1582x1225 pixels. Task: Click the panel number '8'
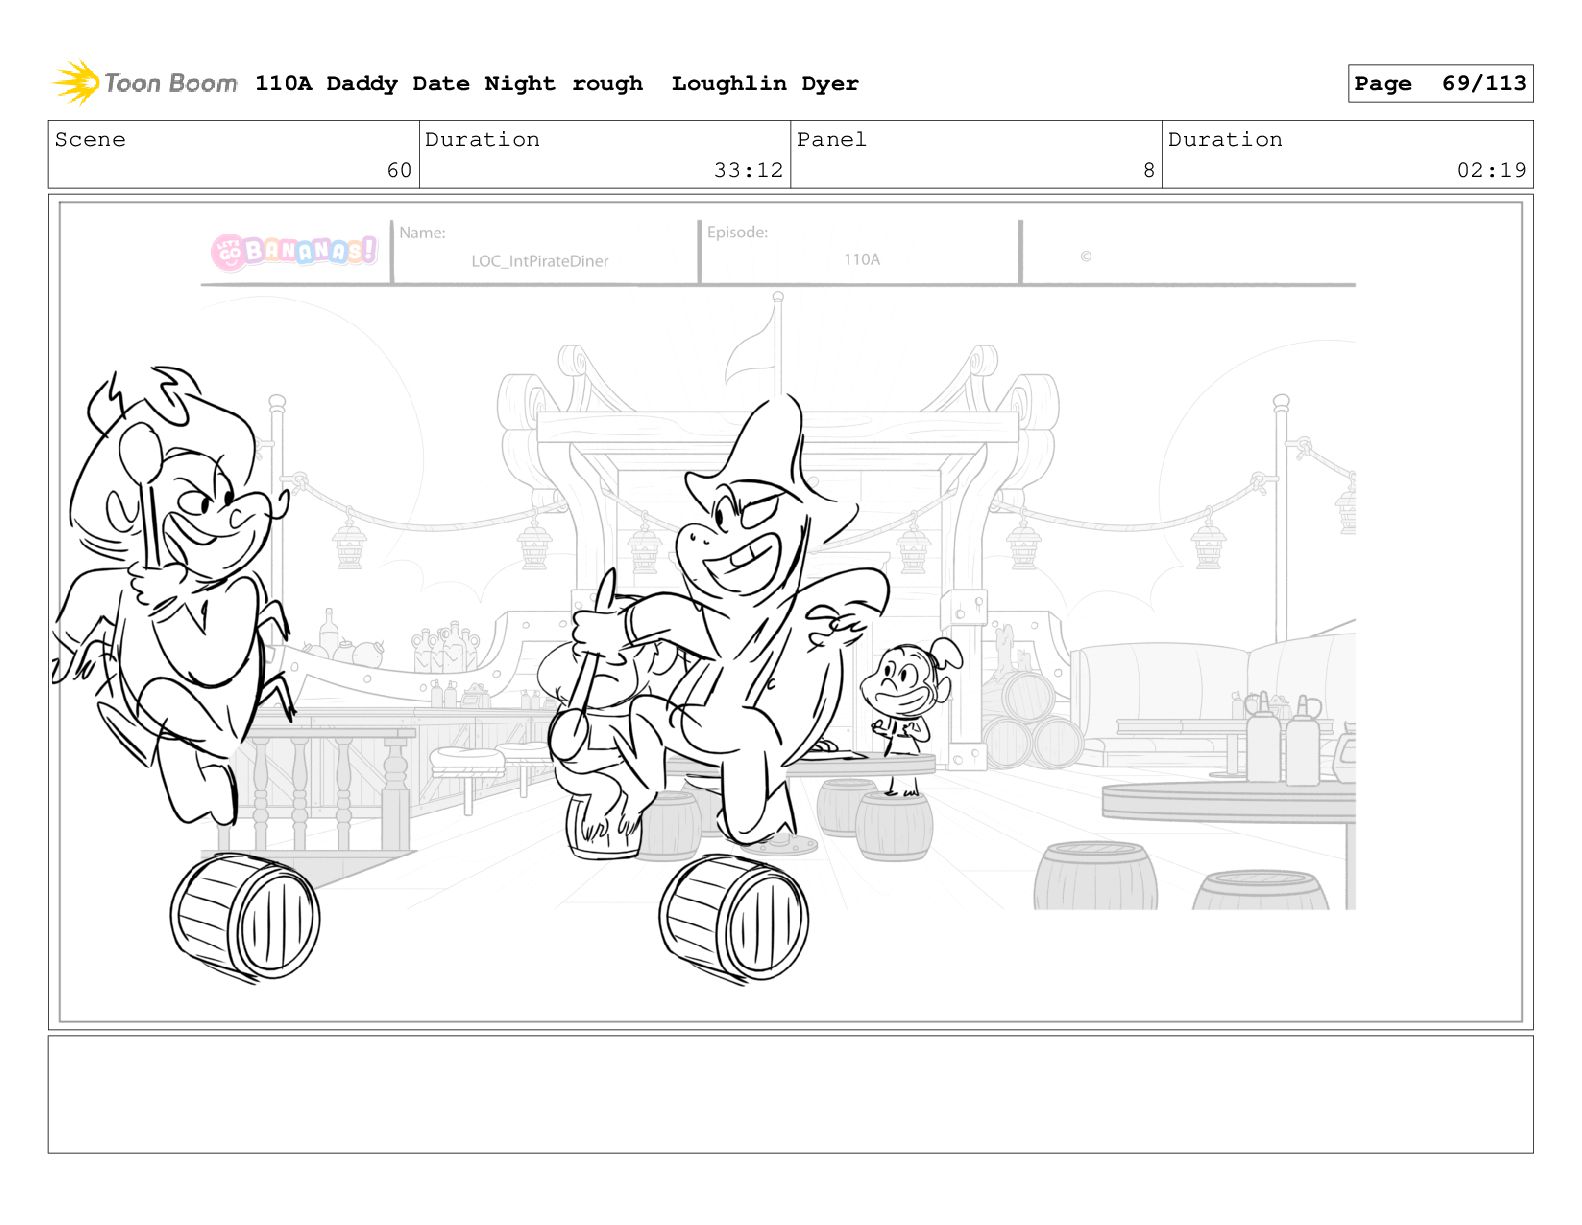tap(1149, 170)
